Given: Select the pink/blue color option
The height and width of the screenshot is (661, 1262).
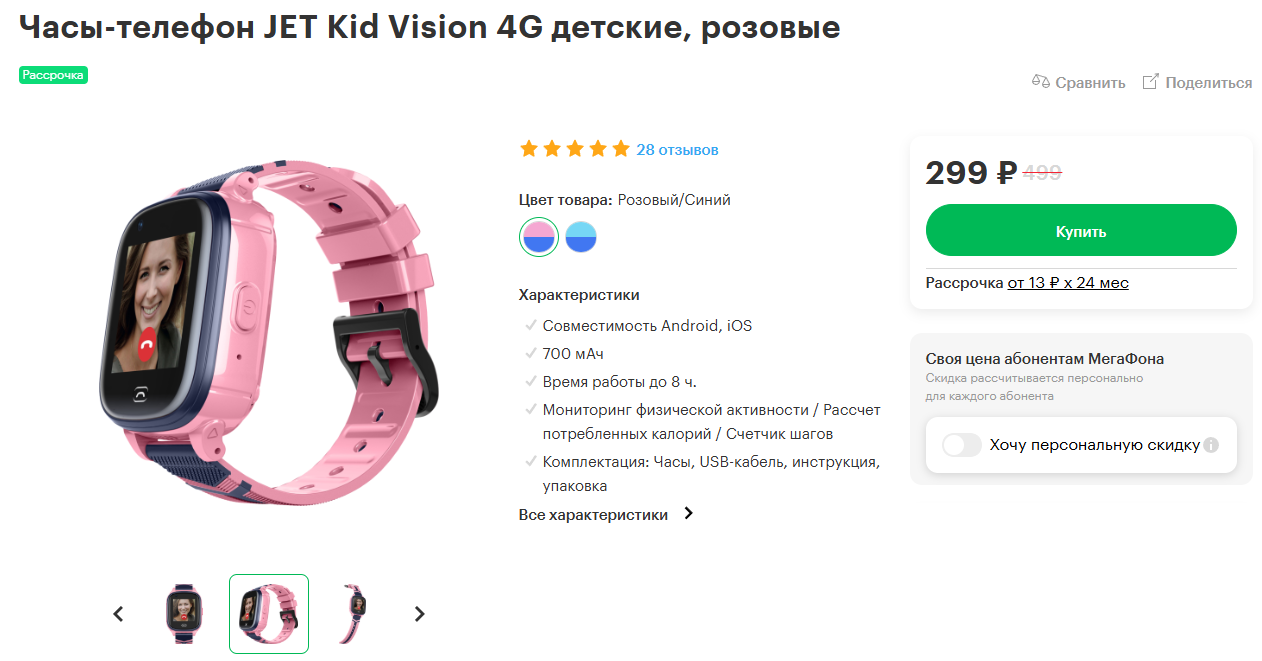Looking at the screenshot, I should tap(539, 237).
